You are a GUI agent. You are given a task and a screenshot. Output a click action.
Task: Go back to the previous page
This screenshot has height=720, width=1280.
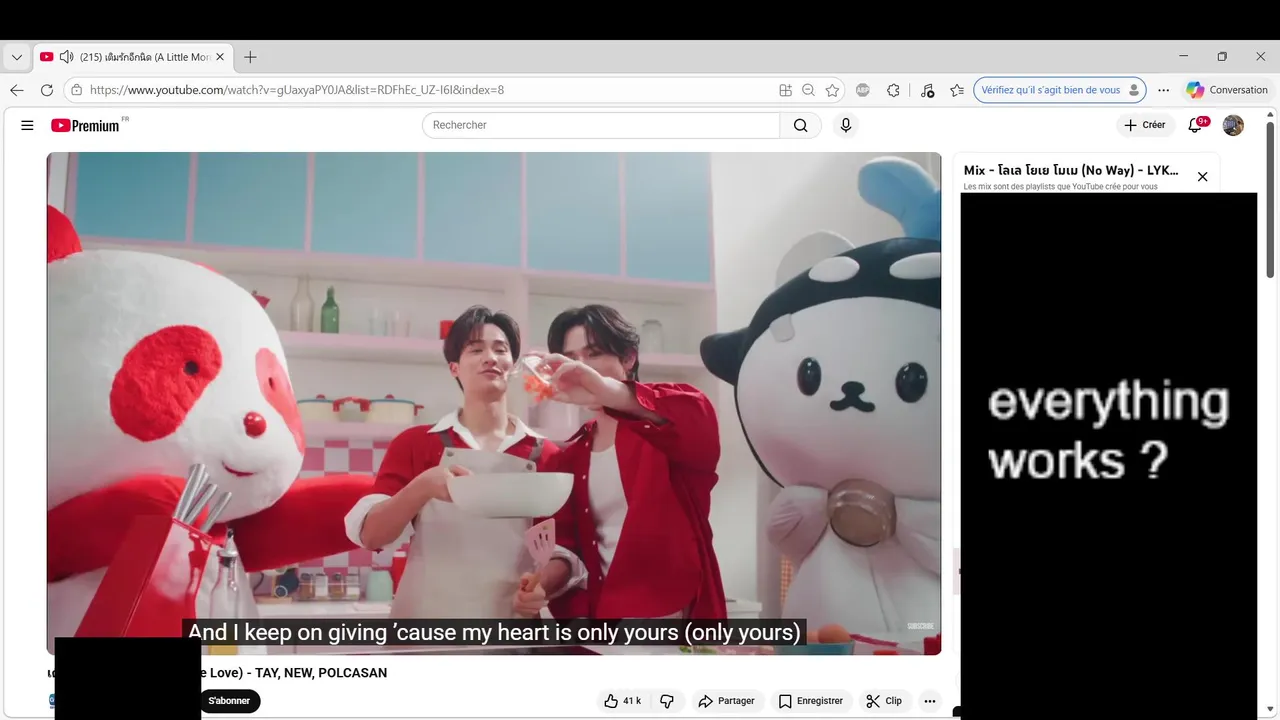click(16, 90)
